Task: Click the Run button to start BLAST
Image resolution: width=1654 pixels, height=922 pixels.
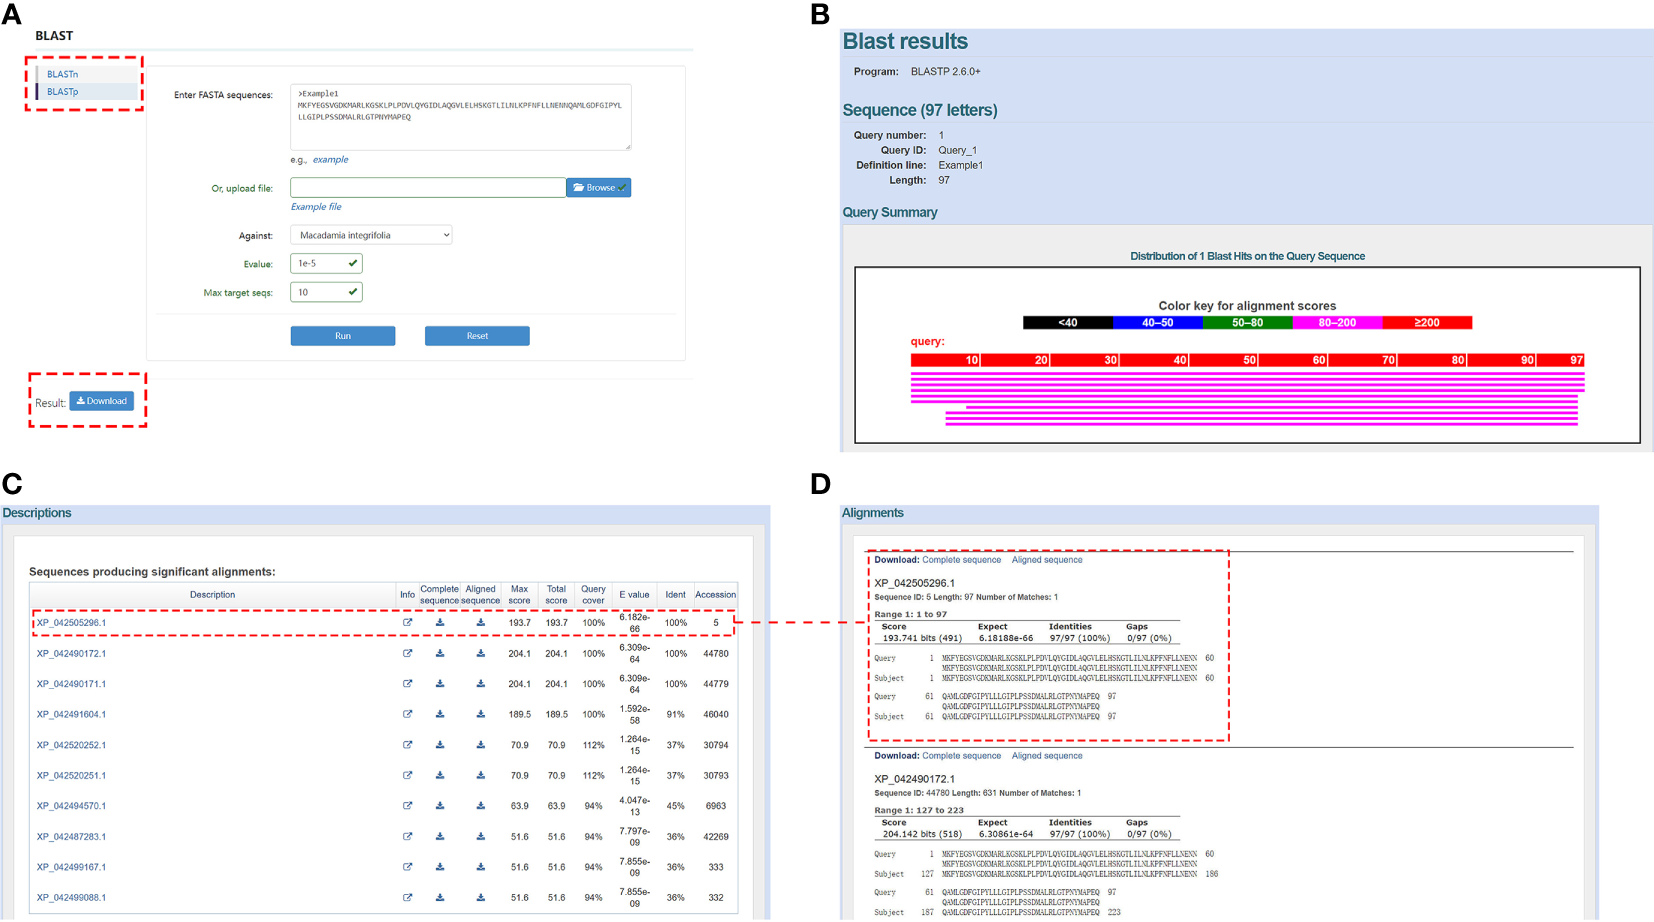Action: 342,335
